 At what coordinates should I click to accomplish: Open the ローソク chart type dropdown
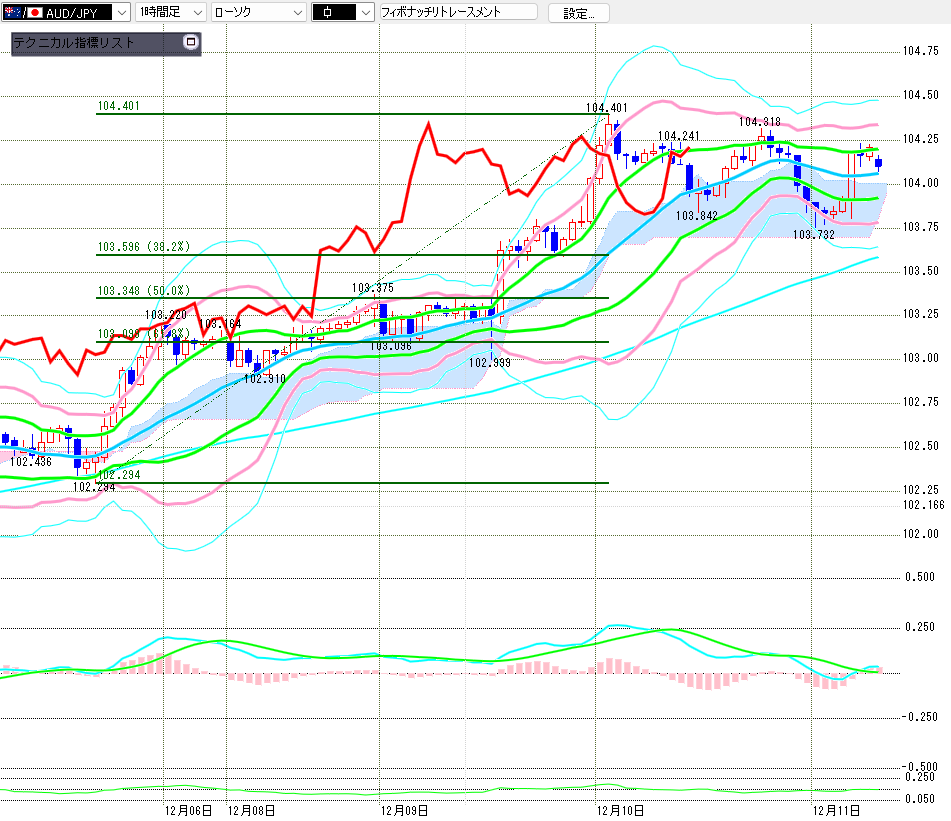coord(298,12)
